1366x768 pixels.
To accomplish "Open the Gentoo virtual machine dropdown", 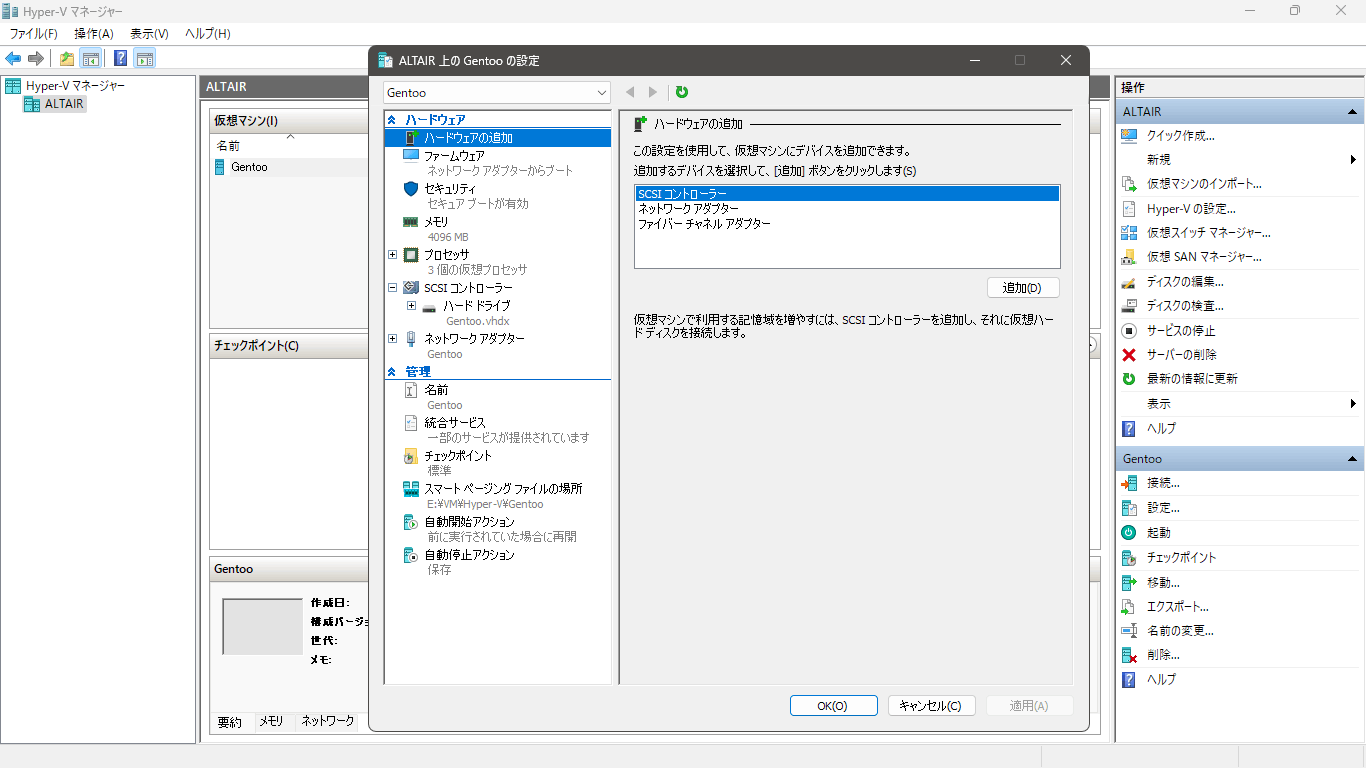I will click(497, 92).
